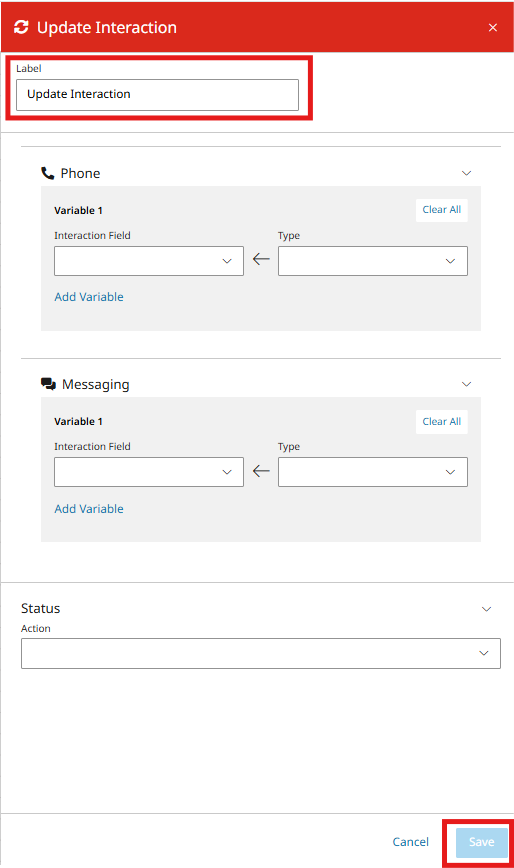514x868 pixels.
Task: Add Variable under Messaging section
Action: point(89,509)
